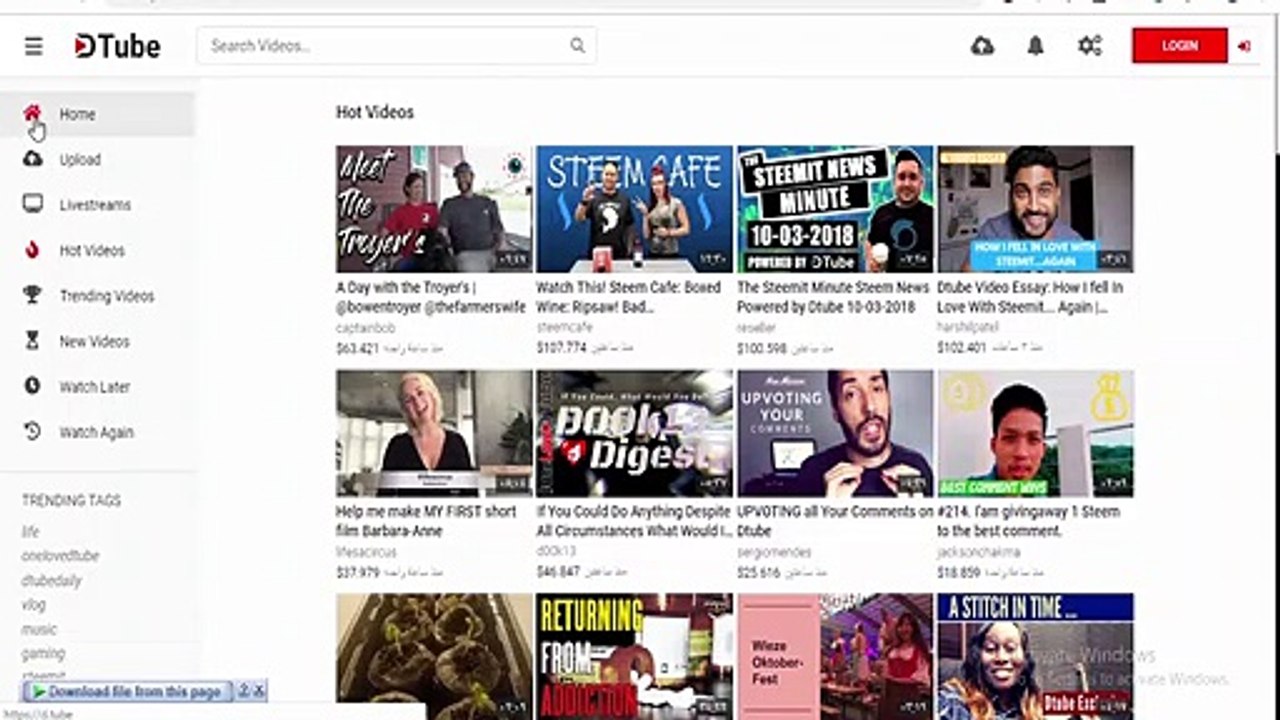Close the download bar with X
This screenshot has width=1280, height=720.
click(x=259, y=691)
